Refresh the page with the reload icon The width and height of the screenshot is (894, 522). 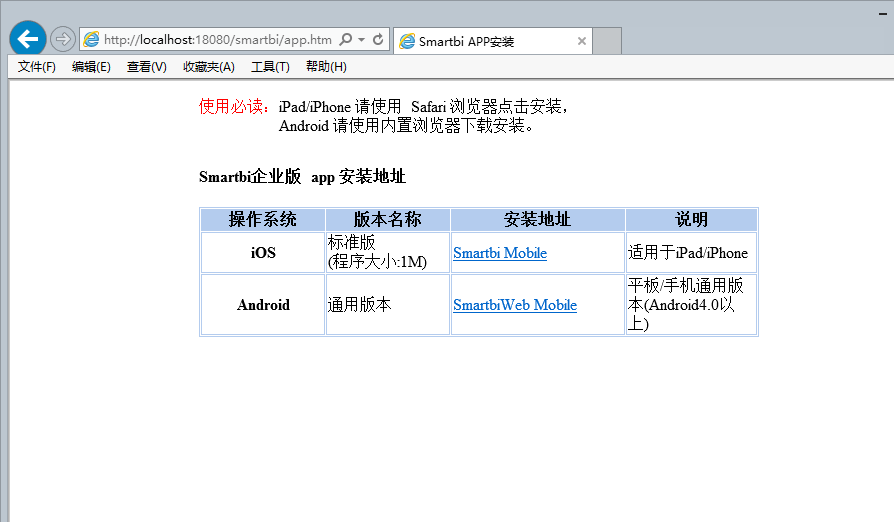pyautogui.click(x=378, y=39)
